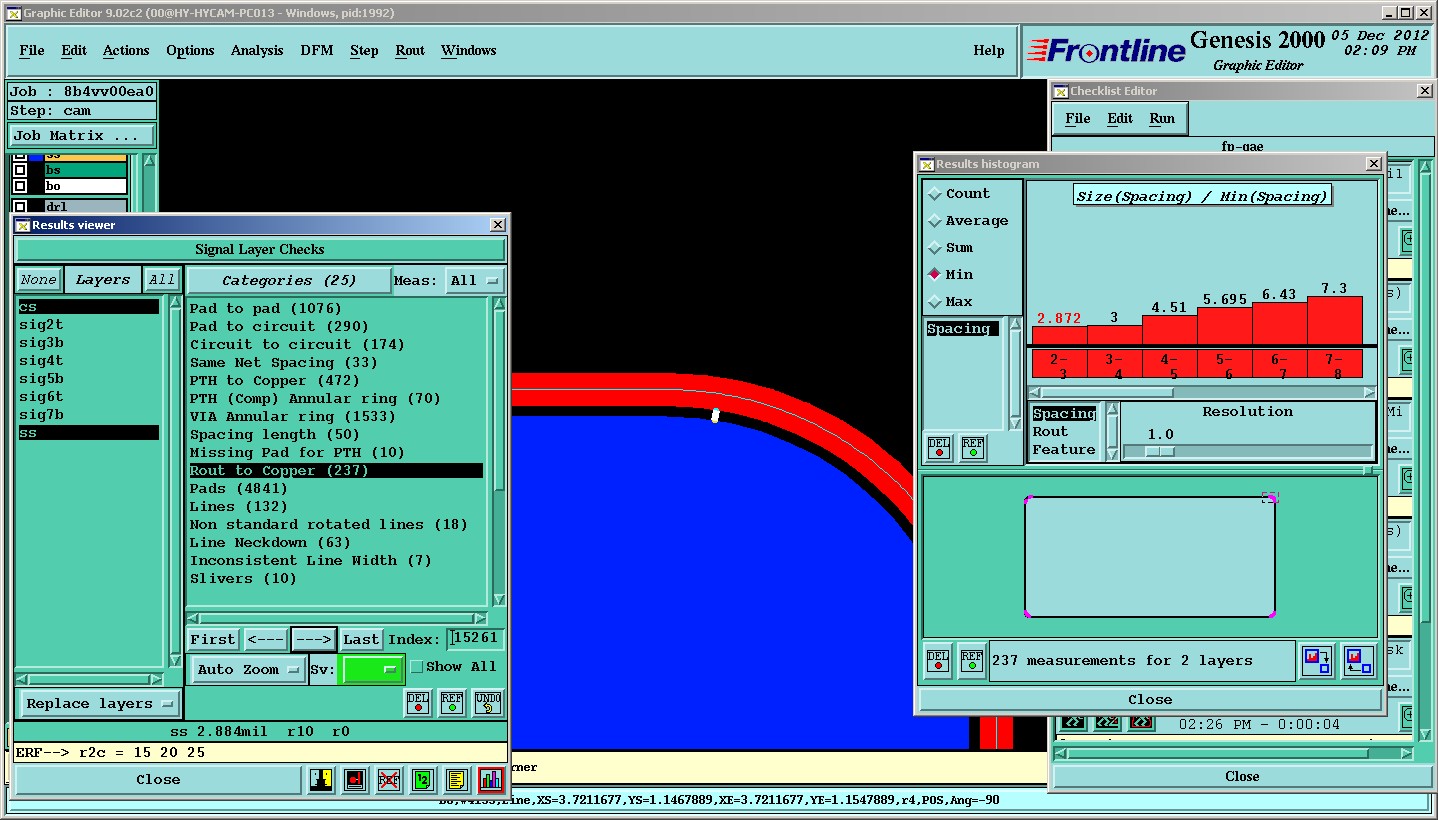Open the green Sv color dropdown

tap(371, 670)
